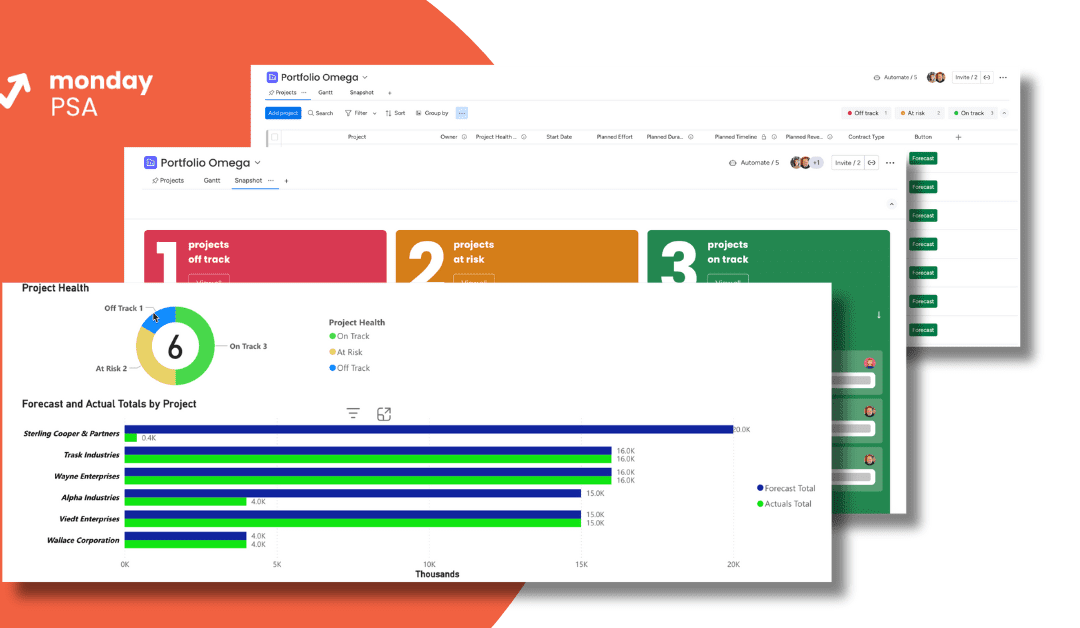
Task: Click the red projects off track card
Action: pos(265,257)
